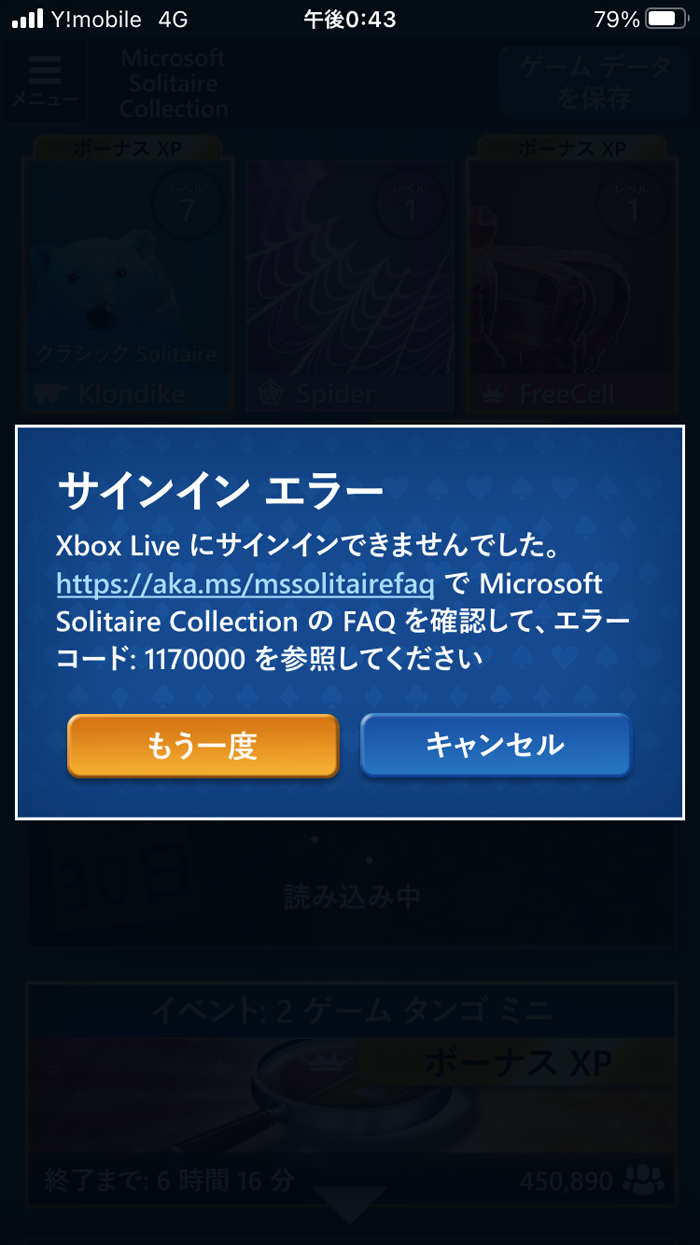The image size is (700, 1245).
Task: Tap the キャンセル button
Action: [x=496, y=745]
